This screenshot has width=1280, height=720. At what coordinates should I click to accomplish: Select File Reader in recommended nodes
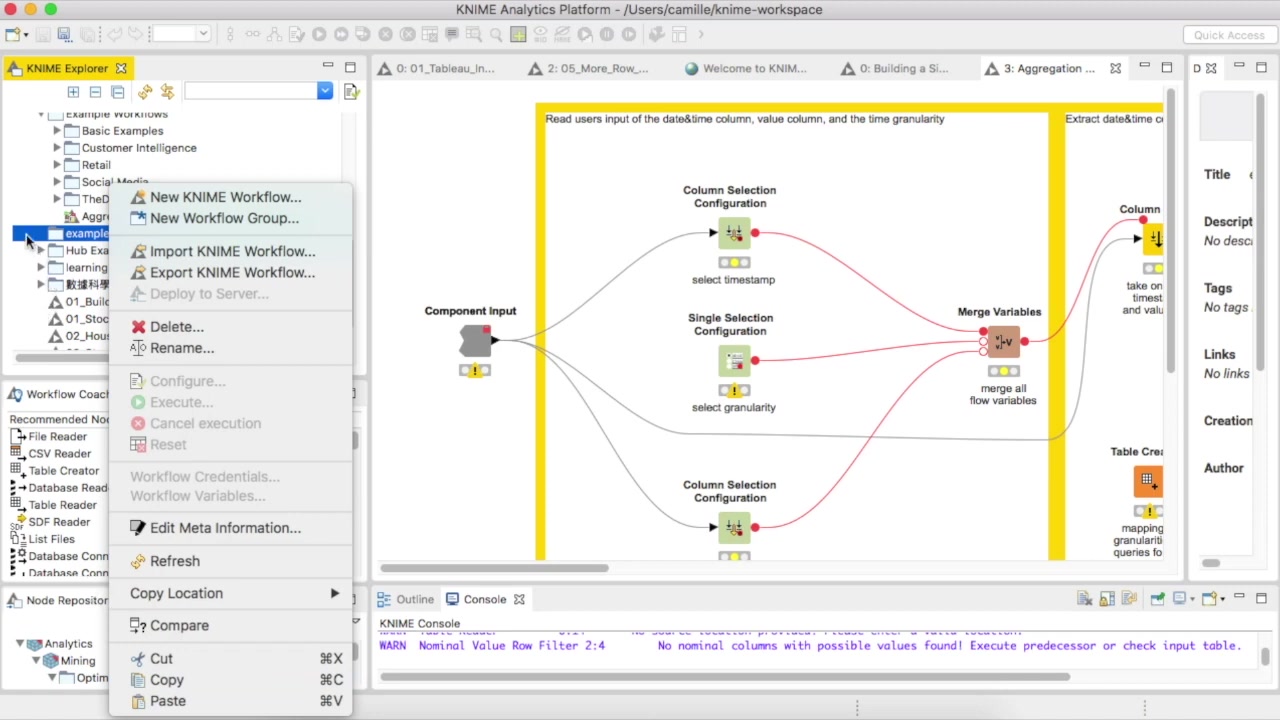click(x=57, y=437)
